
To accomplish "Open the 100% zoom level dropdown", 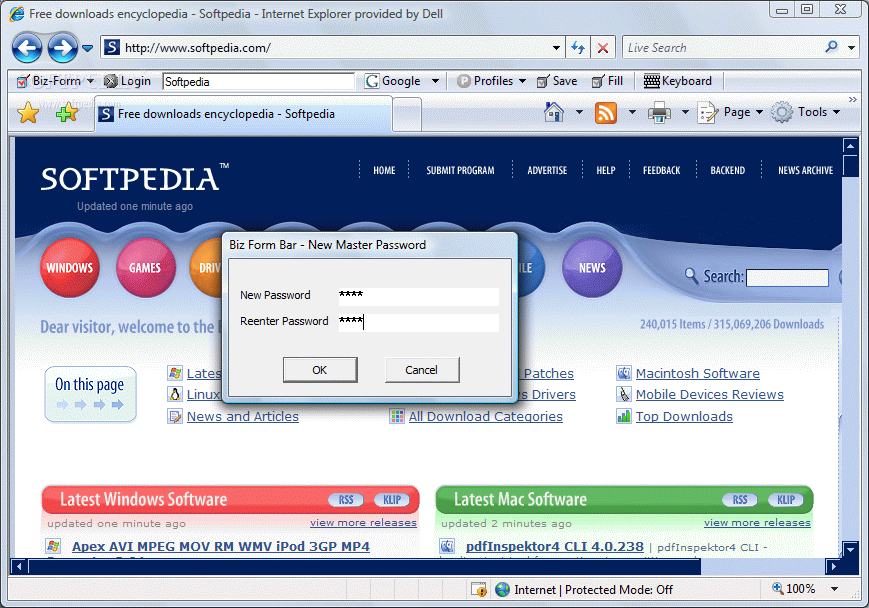I will pos(835,589).
